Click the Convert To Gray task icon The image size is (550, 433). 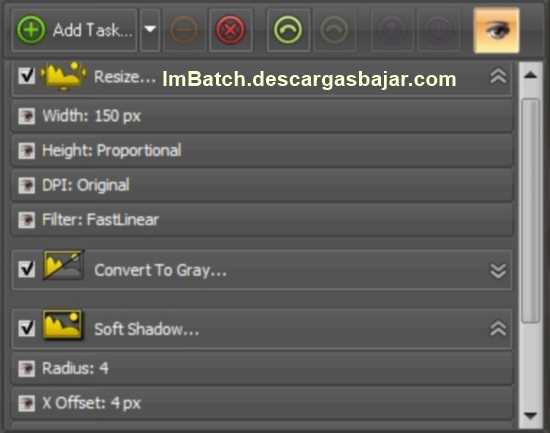(x=63, y=266)
